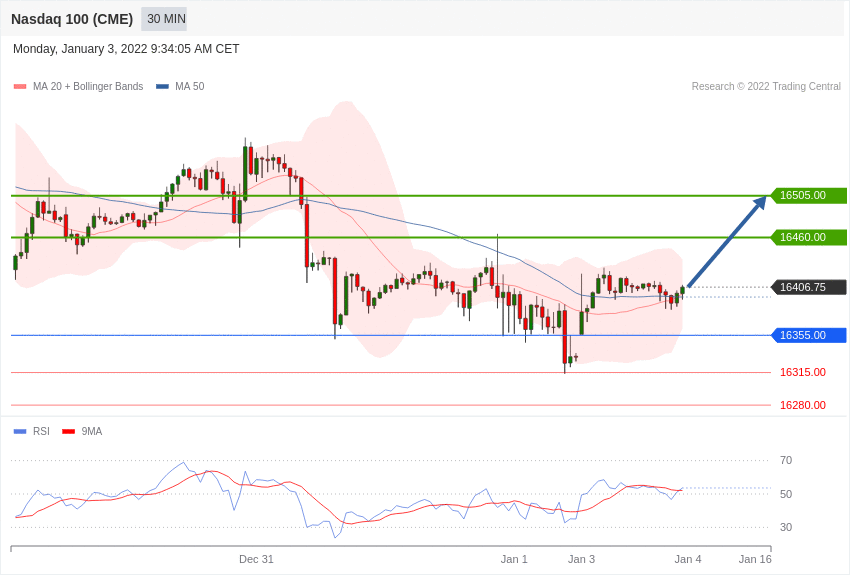Click the 16280.00 support level label
The image size is (850, 576).
coord(802,406)
